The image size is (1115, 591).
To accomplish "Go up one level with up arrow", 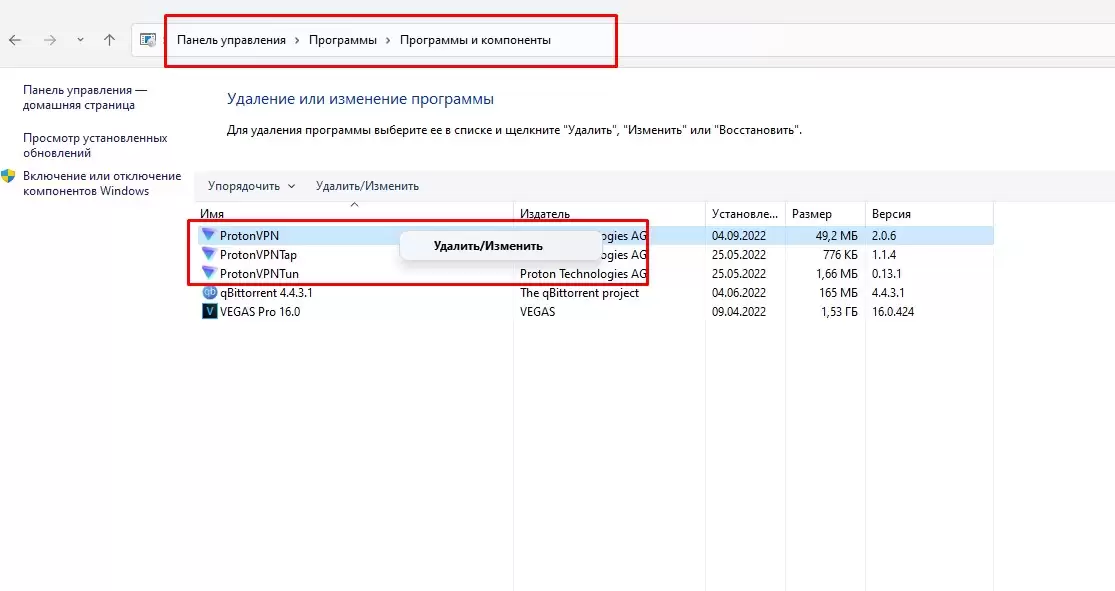I will click(x=109, y=40).
